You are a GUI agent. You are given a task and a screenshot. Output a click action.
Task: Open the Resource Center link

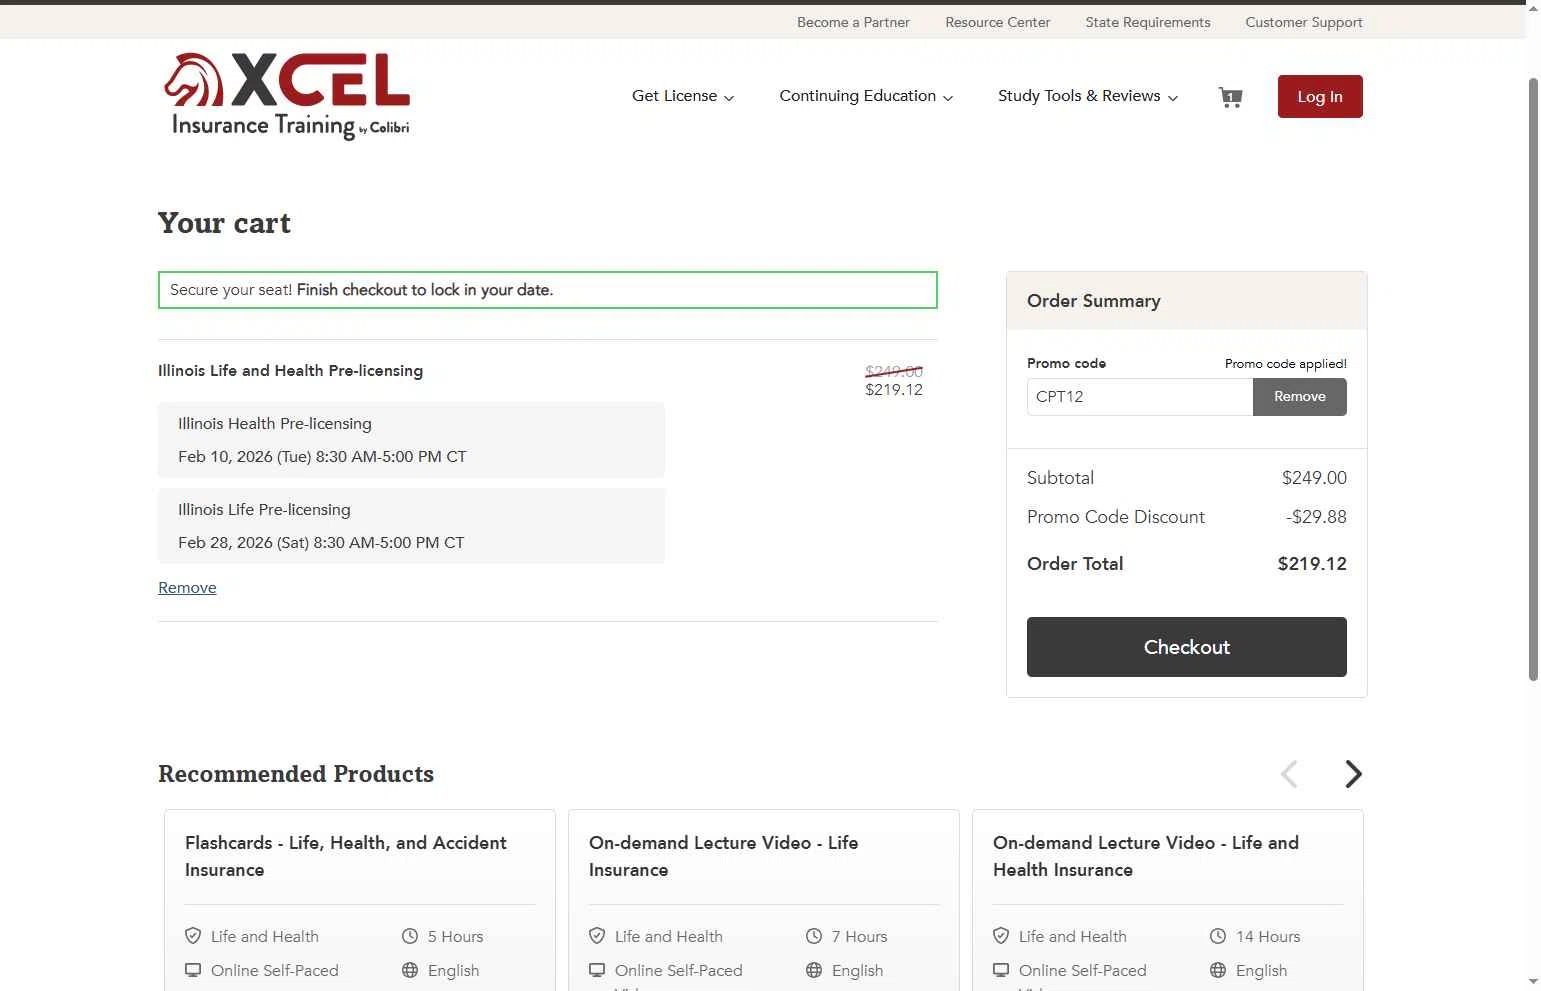[x=998, y=22]
